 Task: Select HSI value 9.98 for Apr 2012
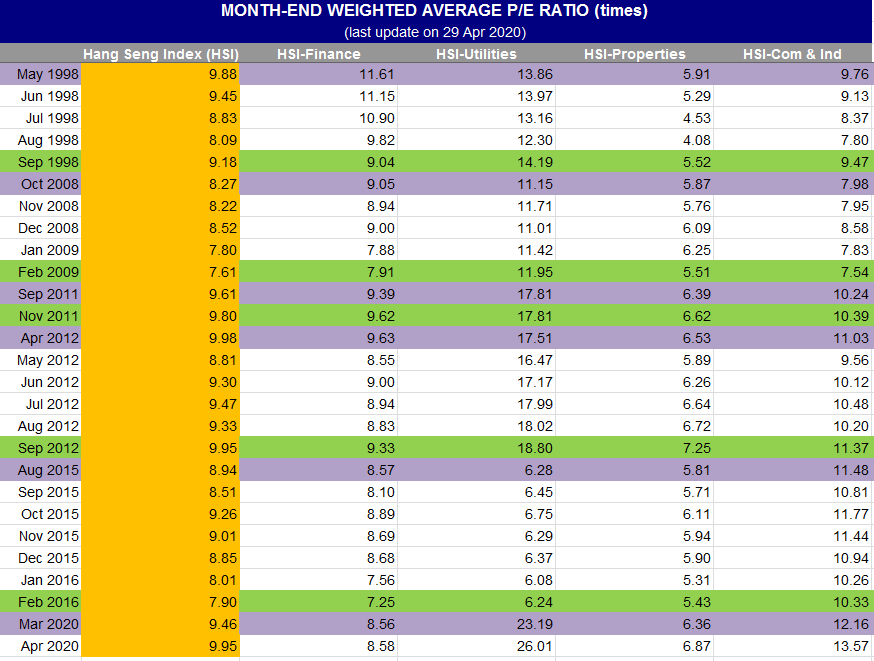[223, 338]
